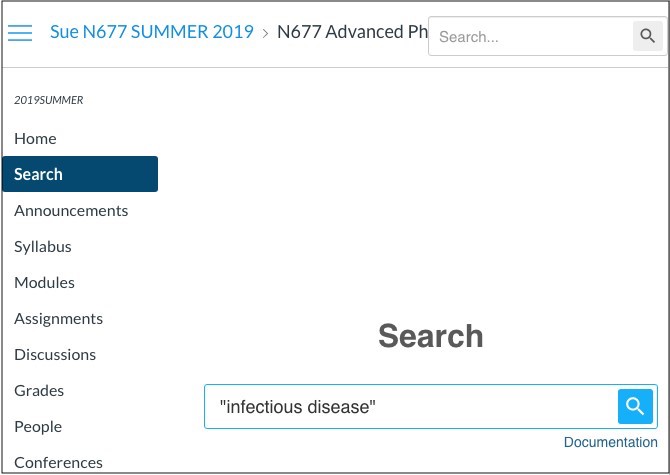View Grades page
The image size is (670, 475).
[39, 390]
